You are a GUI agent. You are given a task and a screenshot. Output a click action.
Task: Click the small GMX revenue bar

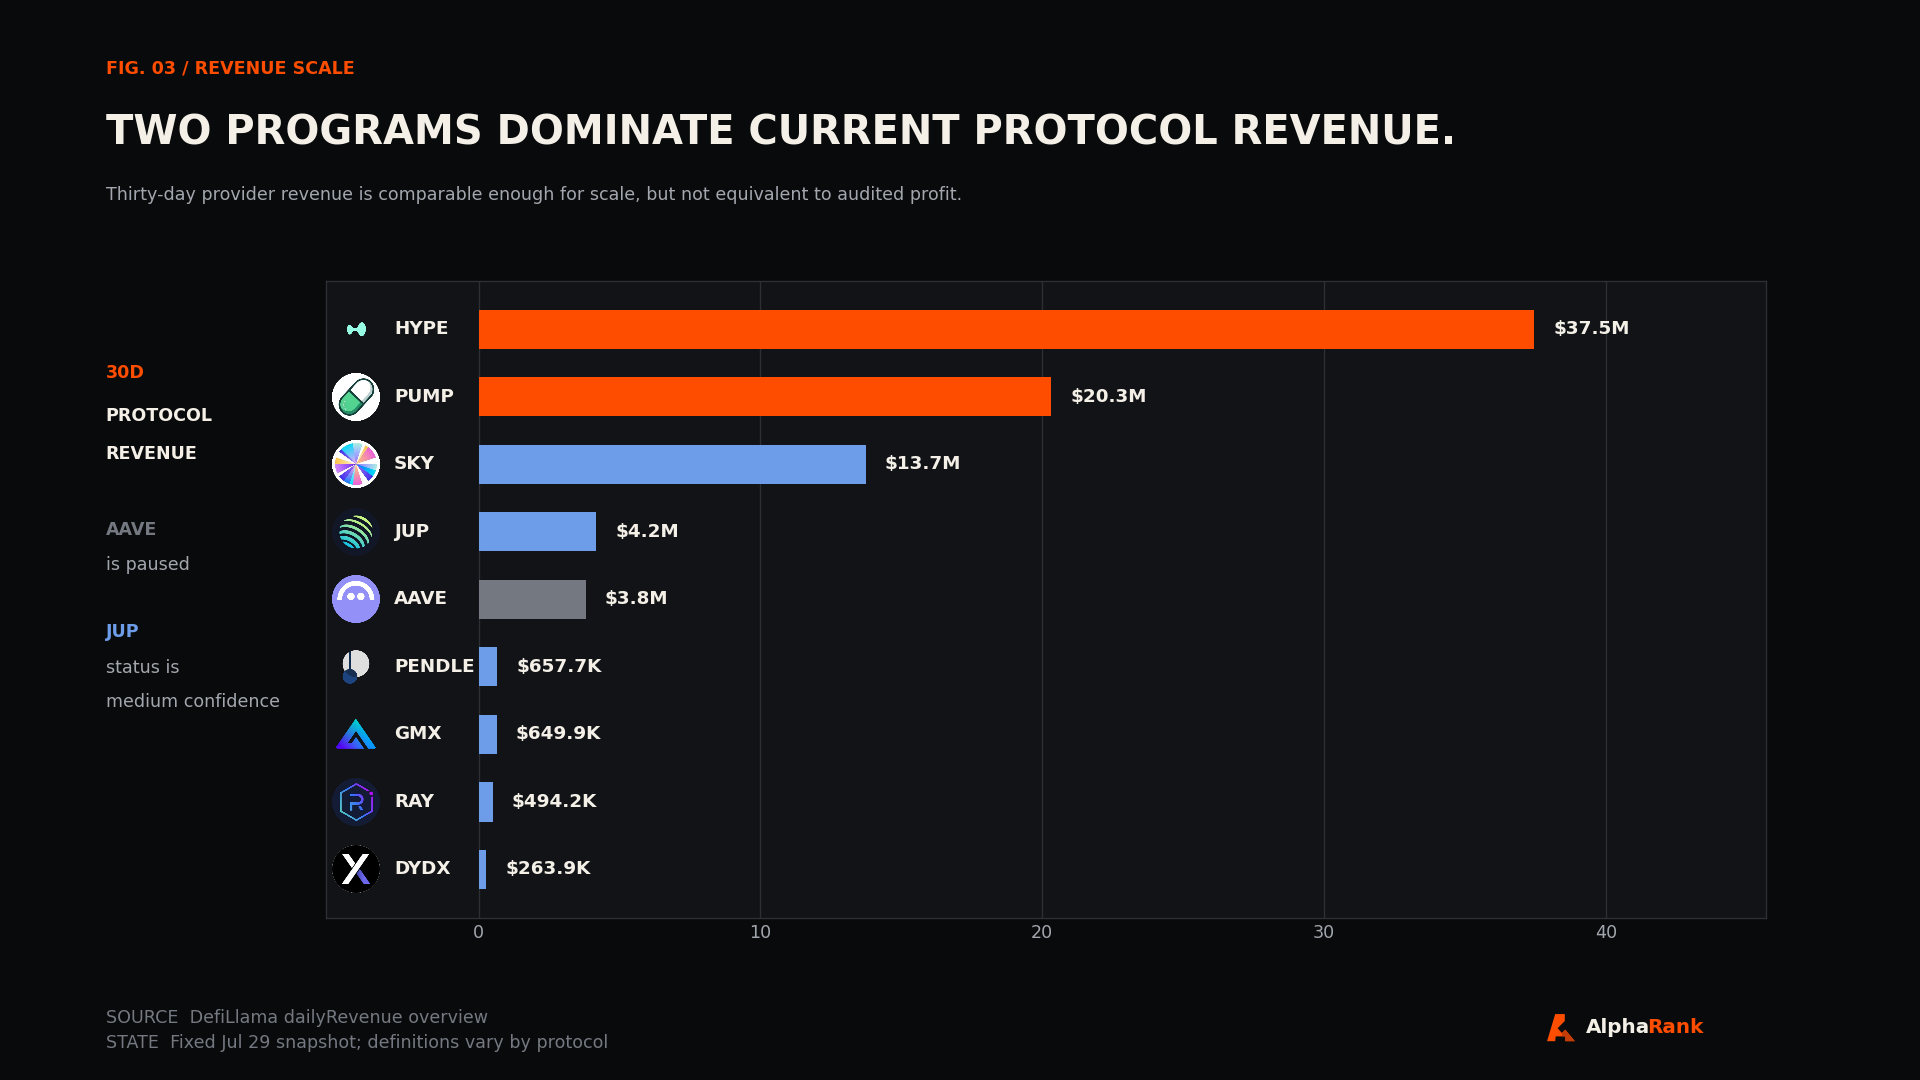coord(488,734)
